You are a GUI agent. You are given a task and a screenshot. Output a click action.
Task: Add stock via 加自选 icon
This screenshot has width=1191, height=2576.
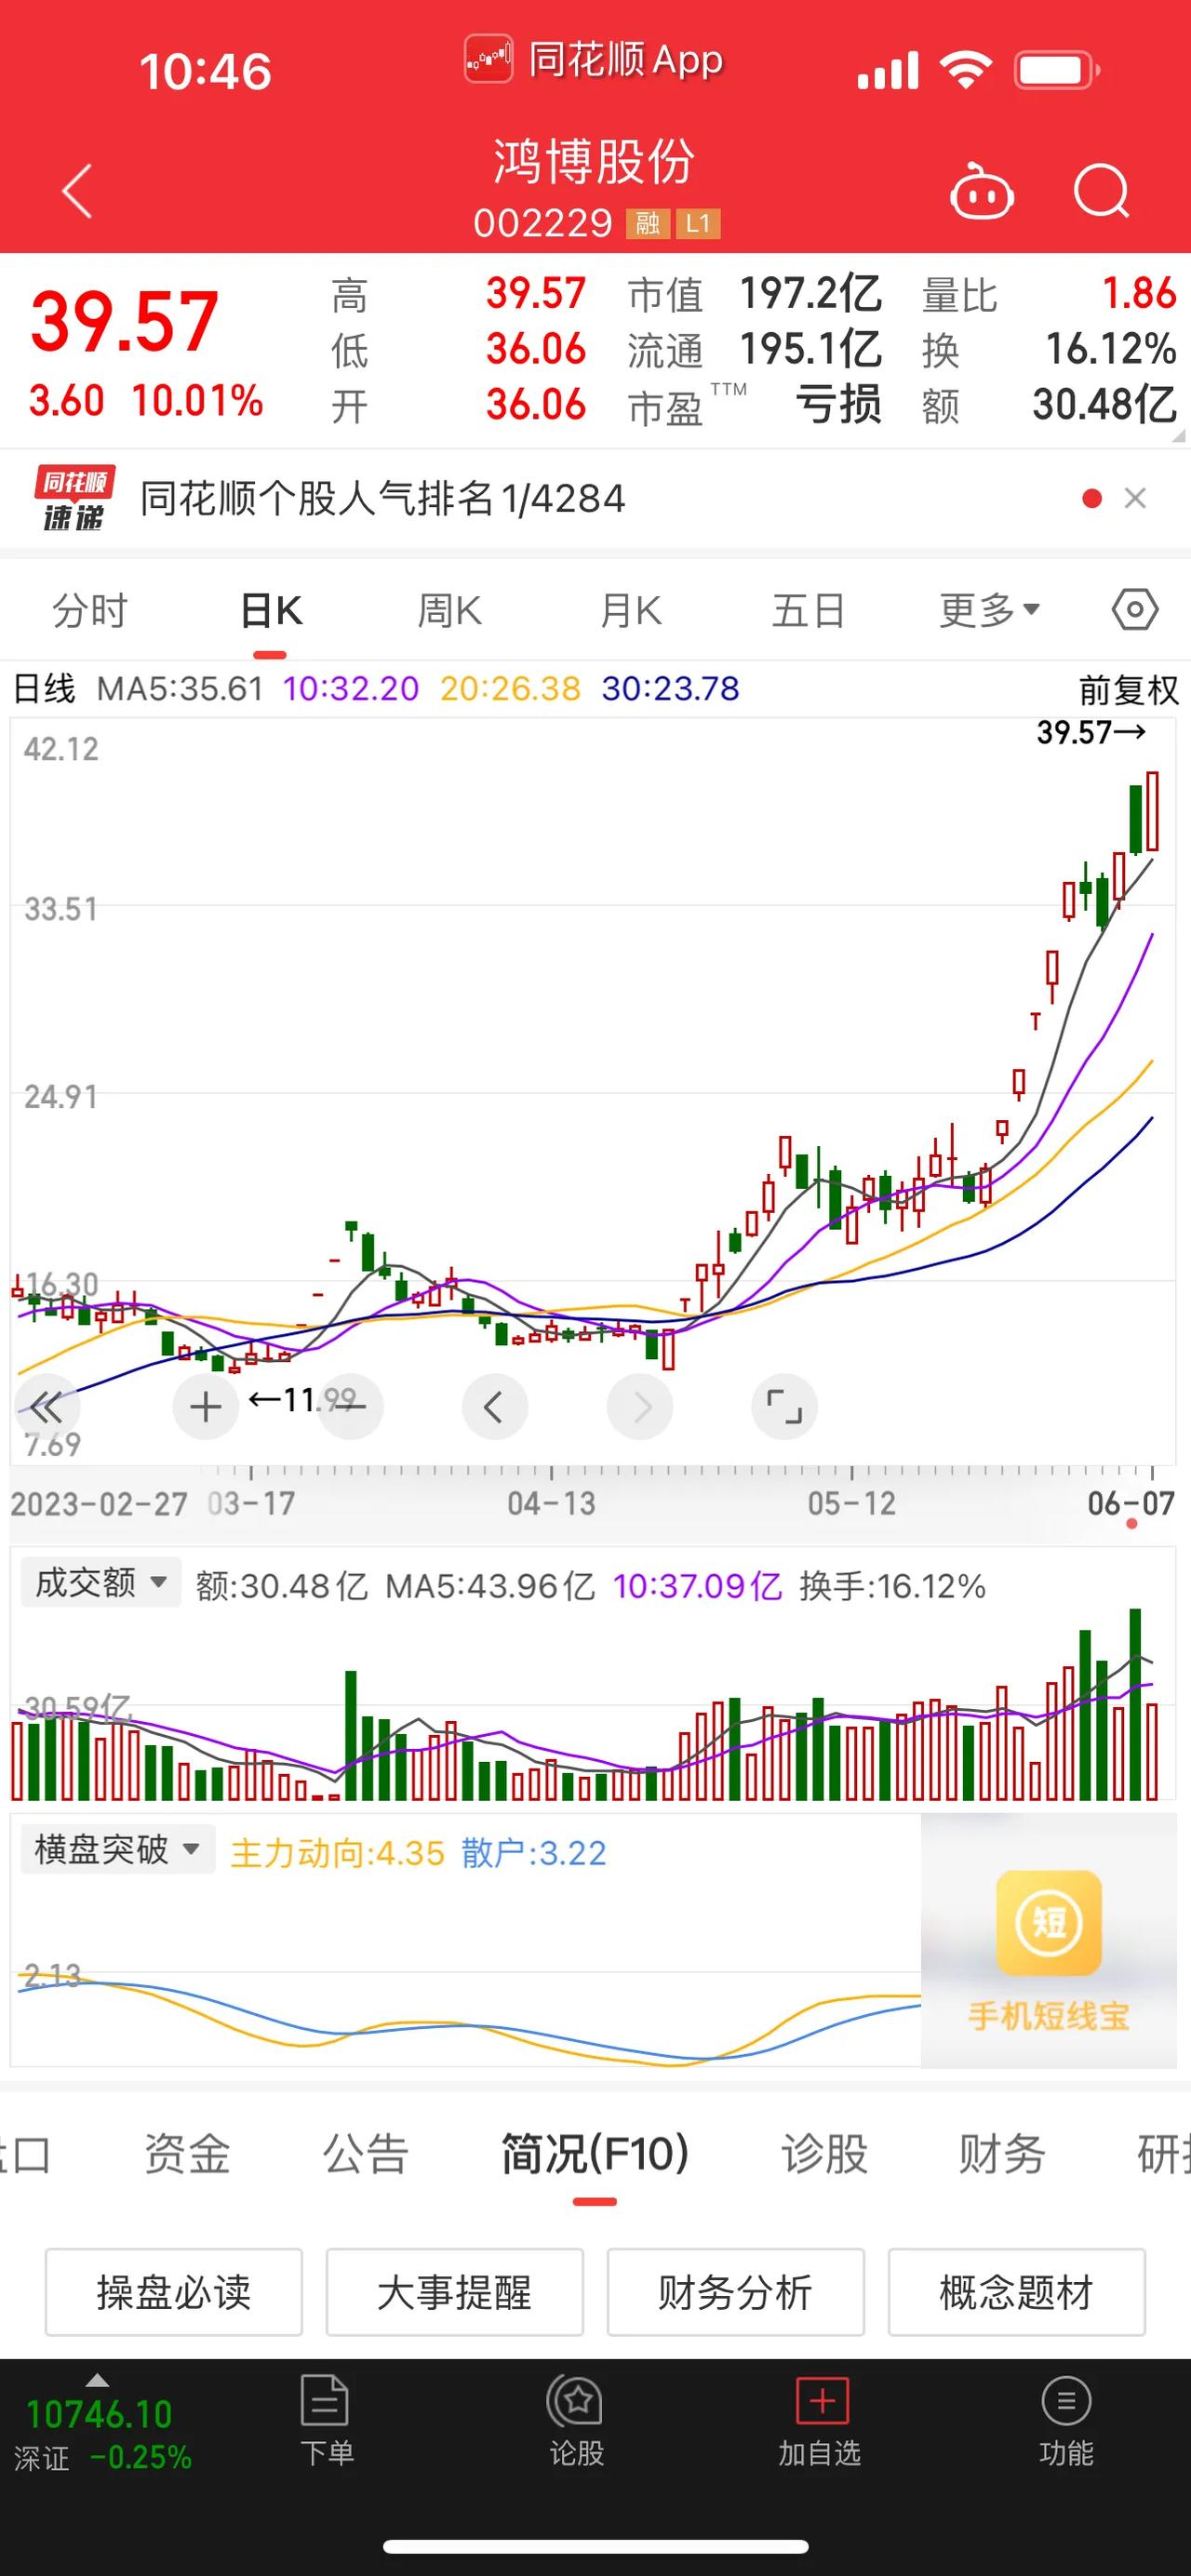821,2401
